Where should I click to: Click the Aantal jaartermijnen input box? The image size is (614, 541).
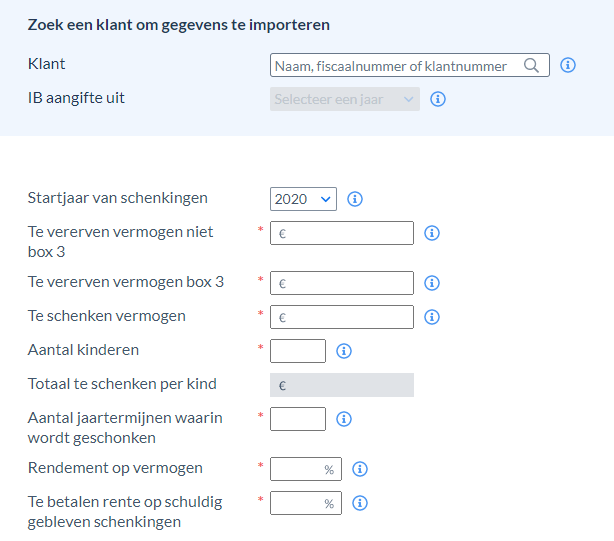(x=298, y=419)
